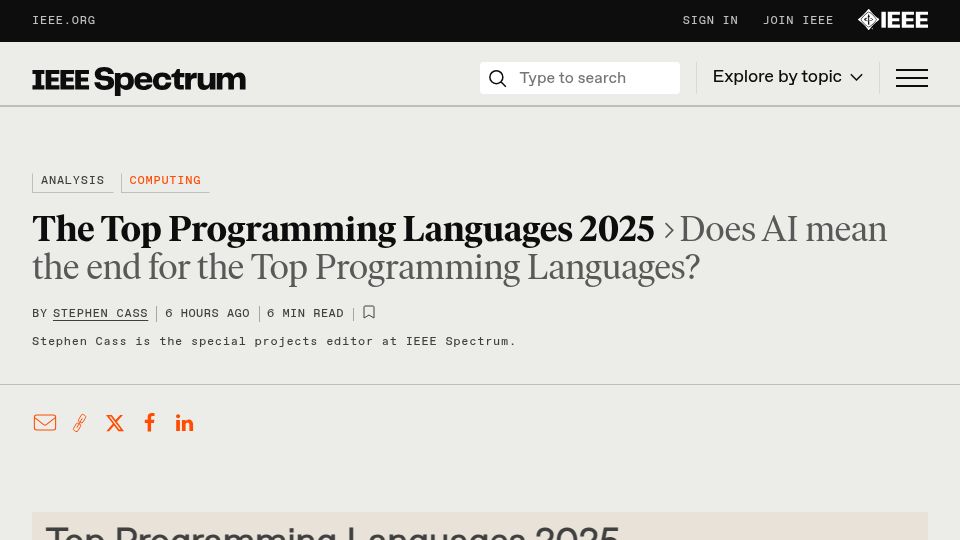
Task: Select the ANALYSIS tag
Action: 72,181
